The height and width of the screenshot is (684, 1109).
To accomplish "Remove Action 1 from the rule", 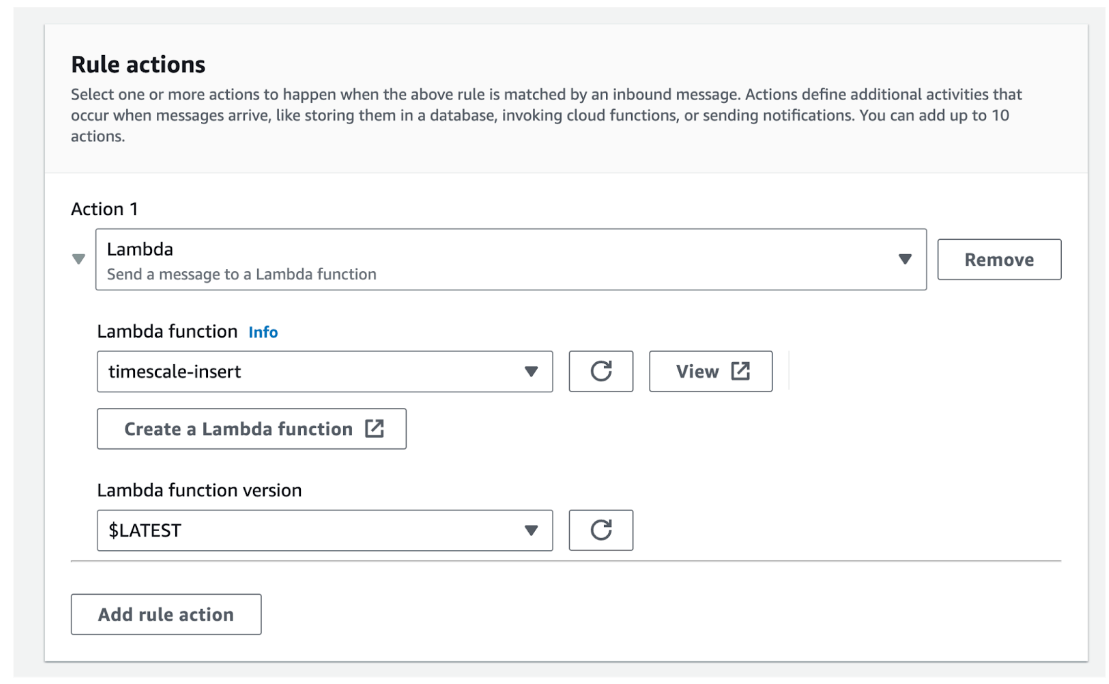I will coord(998,260).
